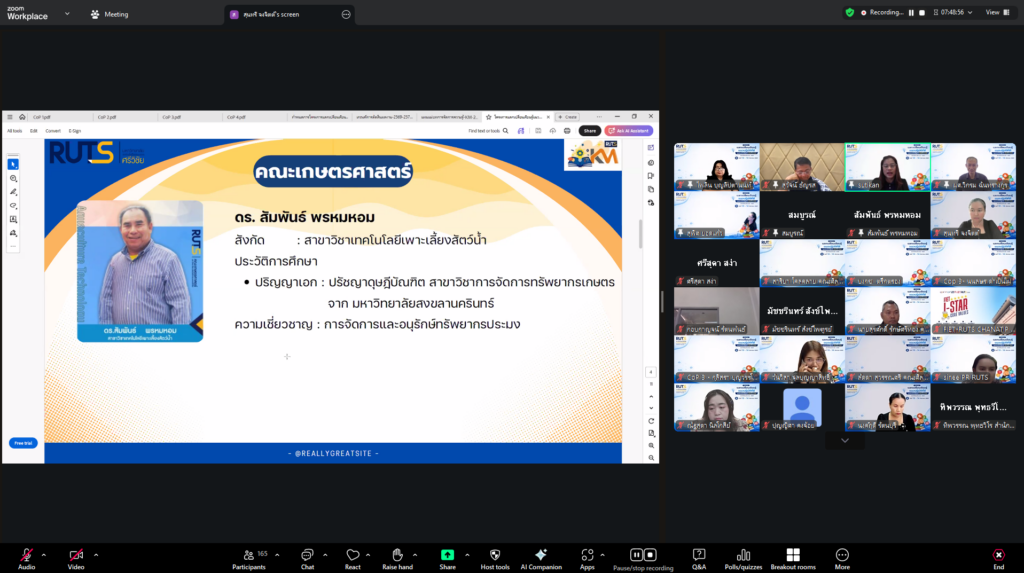Expand the caret next to Participants
1024x573 pixels.
(277, 555)
